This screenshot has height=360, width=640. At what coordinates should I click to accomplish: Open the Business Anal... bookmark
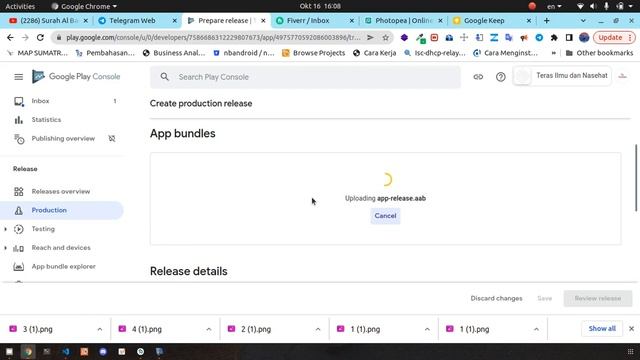pos(174,53)
